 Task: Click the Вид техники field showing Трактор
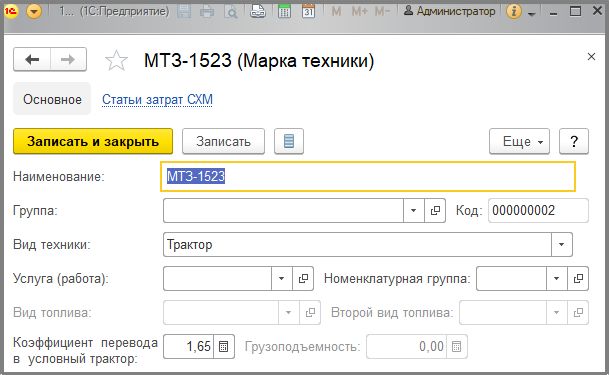[x=357, y=245]
